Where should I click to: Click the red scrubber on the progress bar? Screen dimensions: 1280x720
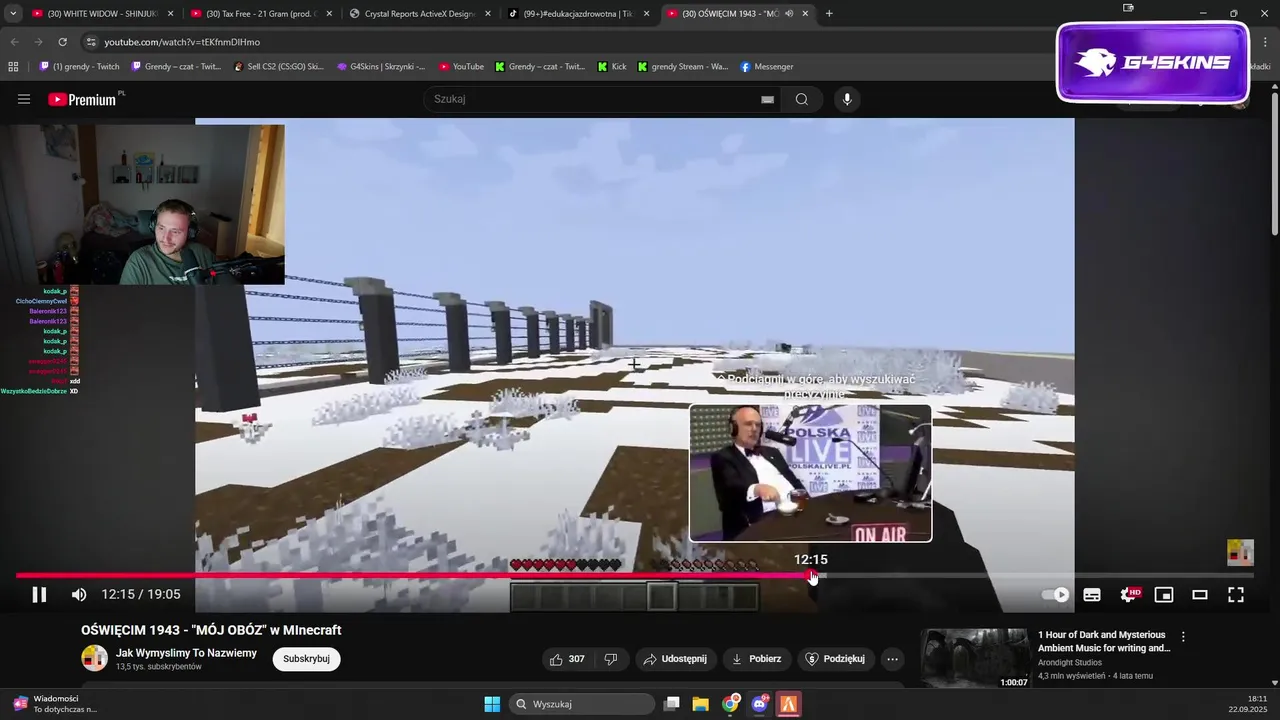tap(812, 576)
